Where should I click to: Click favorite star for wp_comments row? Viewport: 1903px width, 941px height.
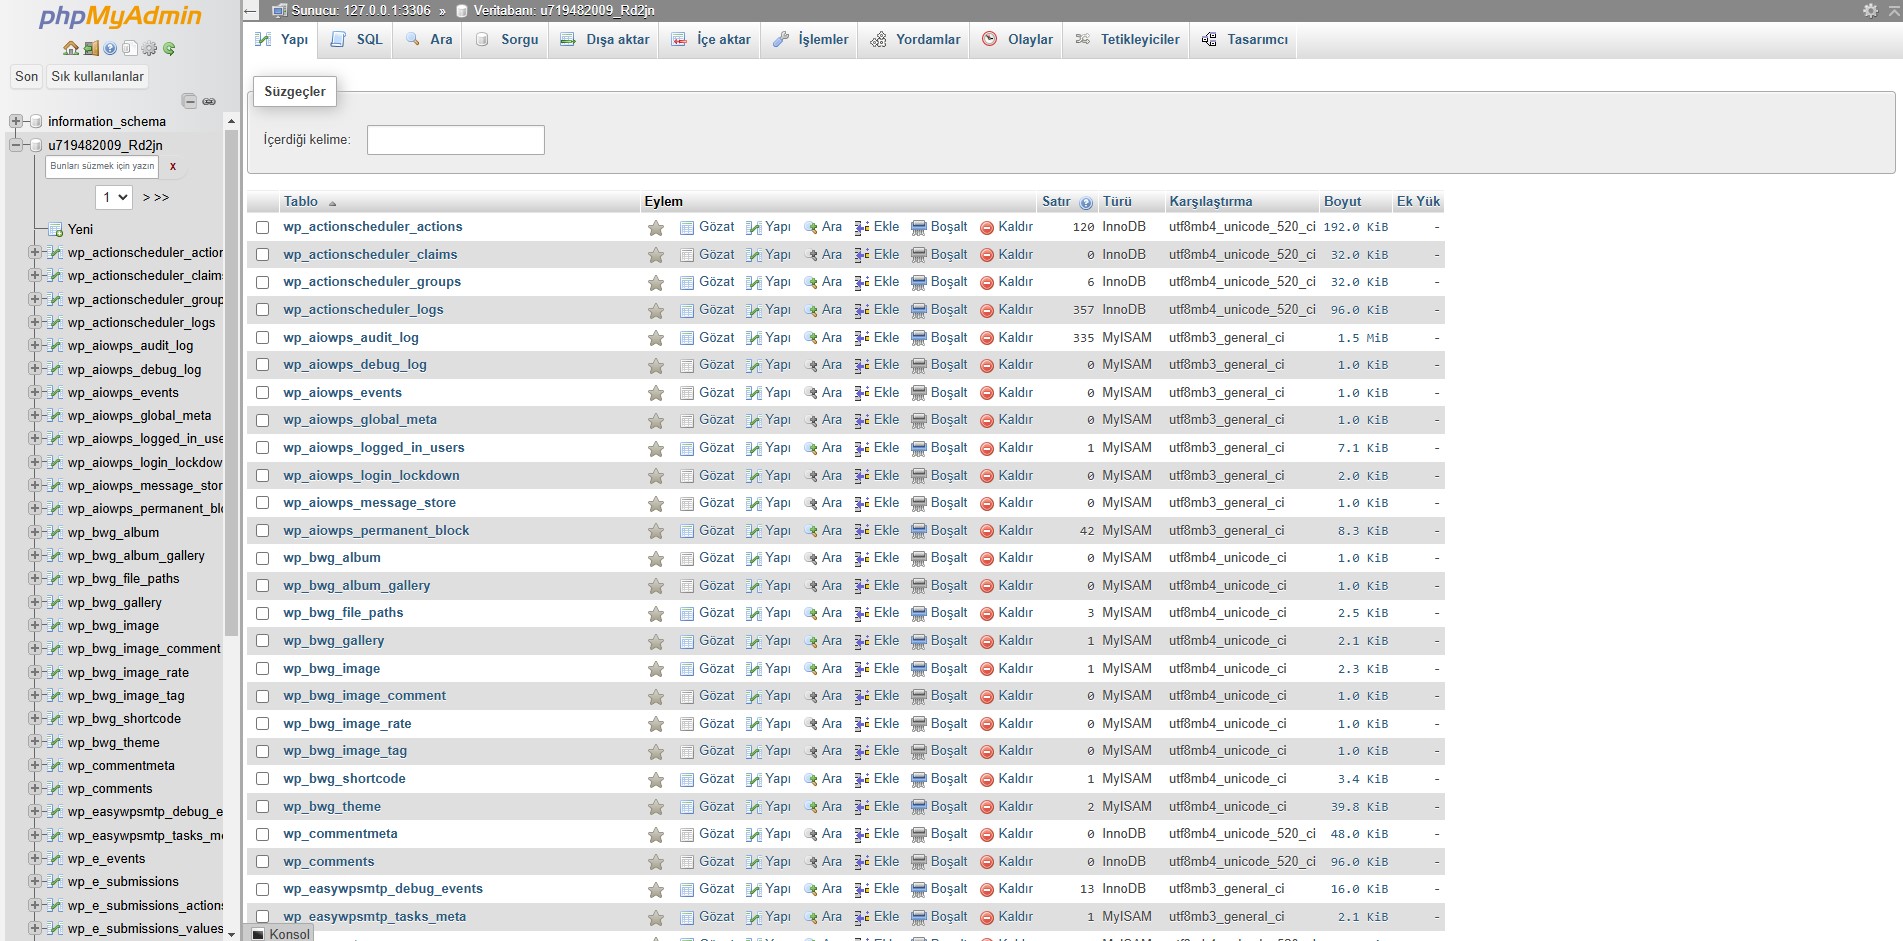(x=656, y=862)
